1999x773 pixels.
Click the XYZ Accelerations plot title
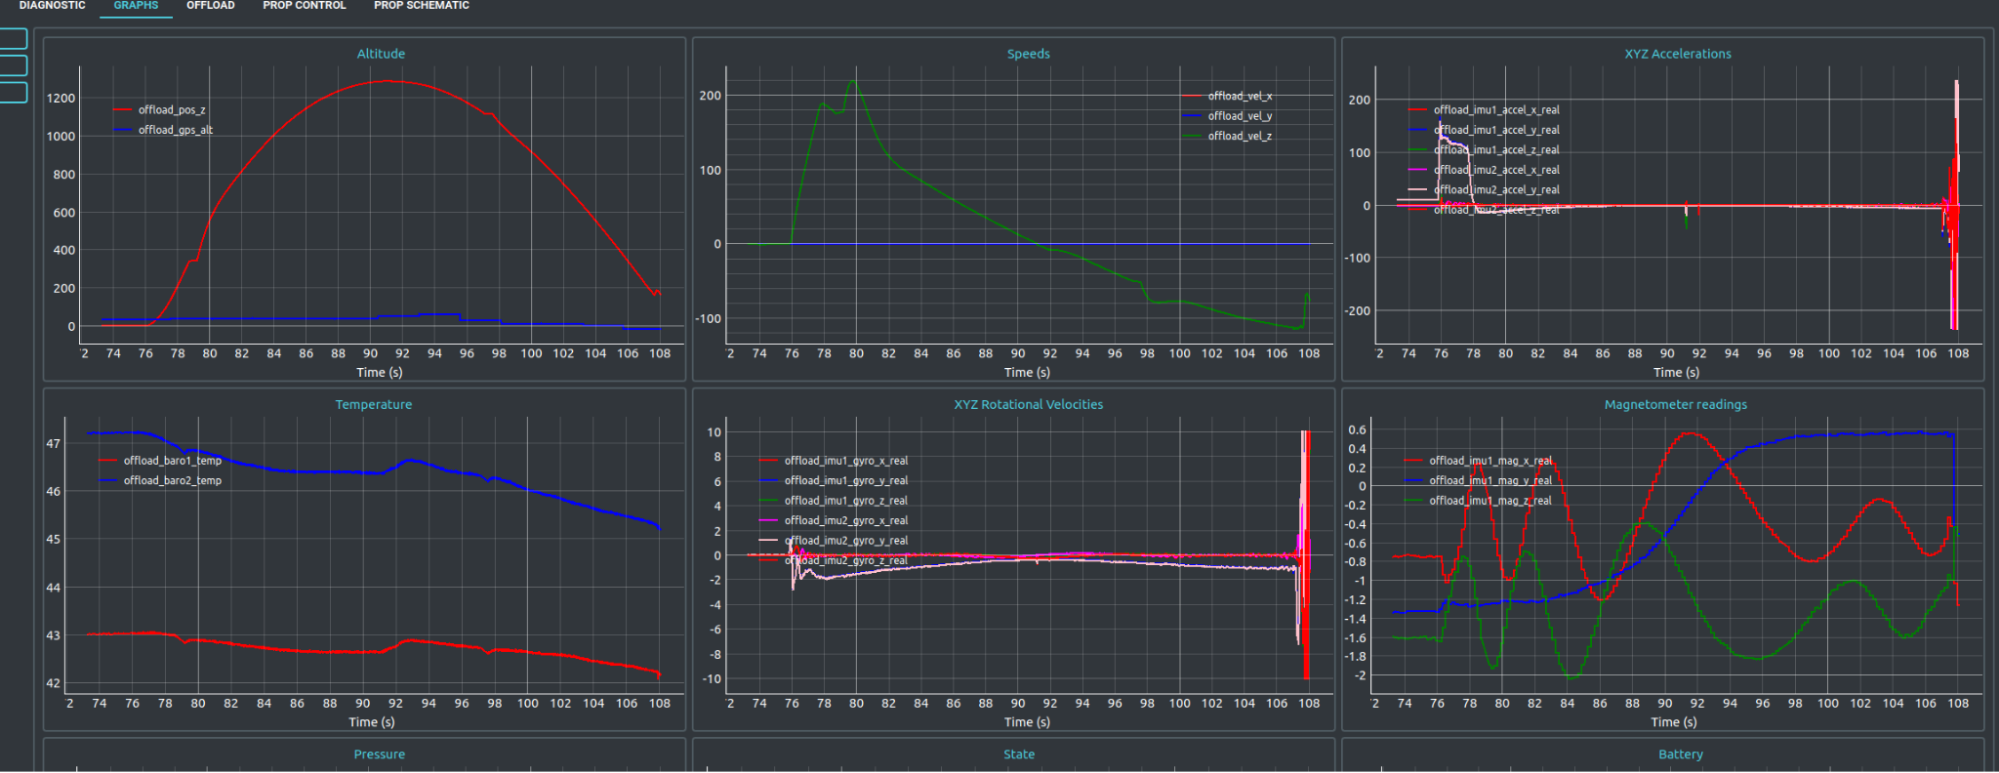[x=1677, y=54]
